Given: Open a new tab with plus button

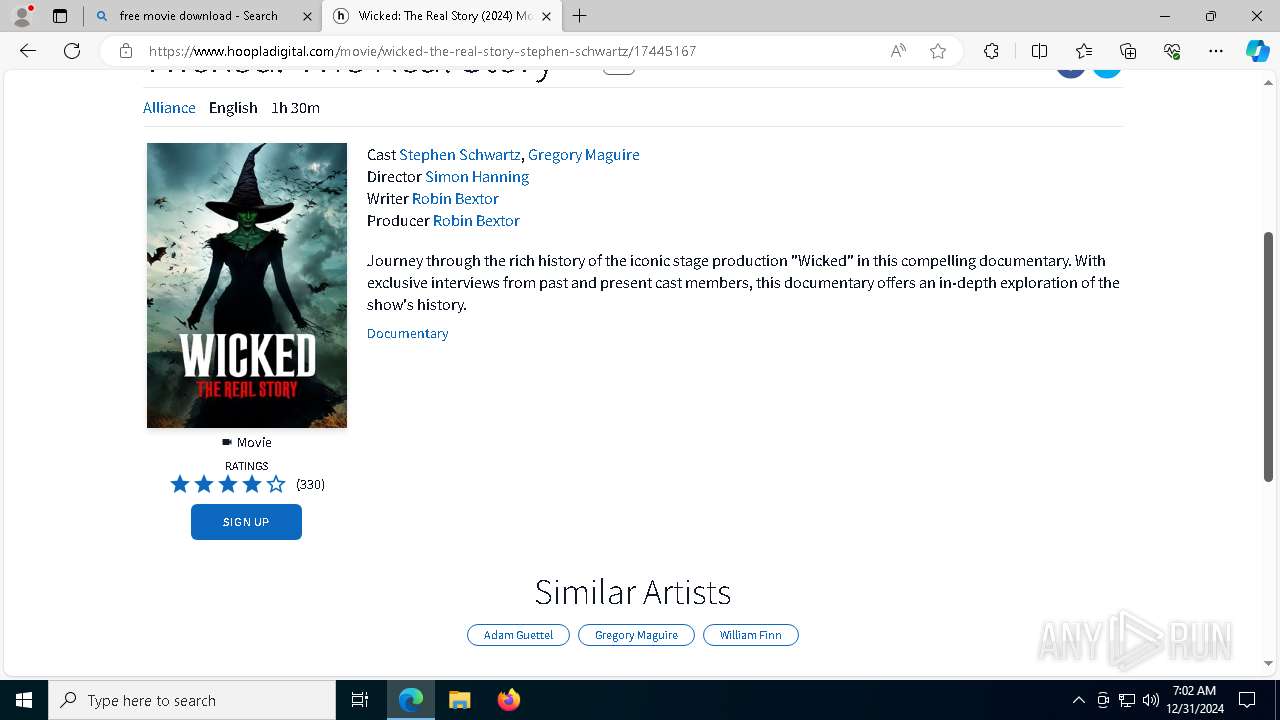Looking at the screenshot, I should 579,16.
